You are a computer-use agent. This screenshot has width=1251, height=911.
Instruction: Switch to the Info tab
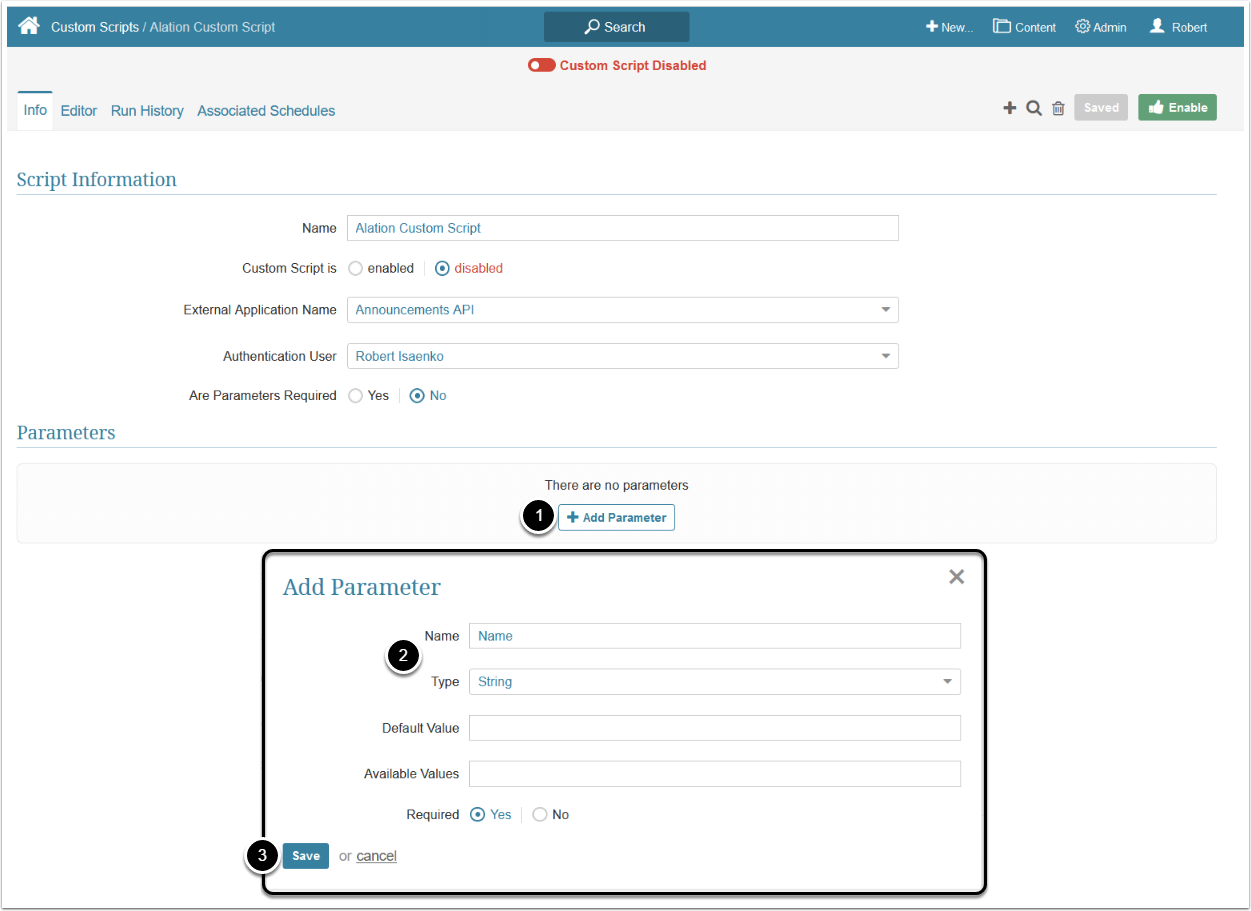pos(35,110)
